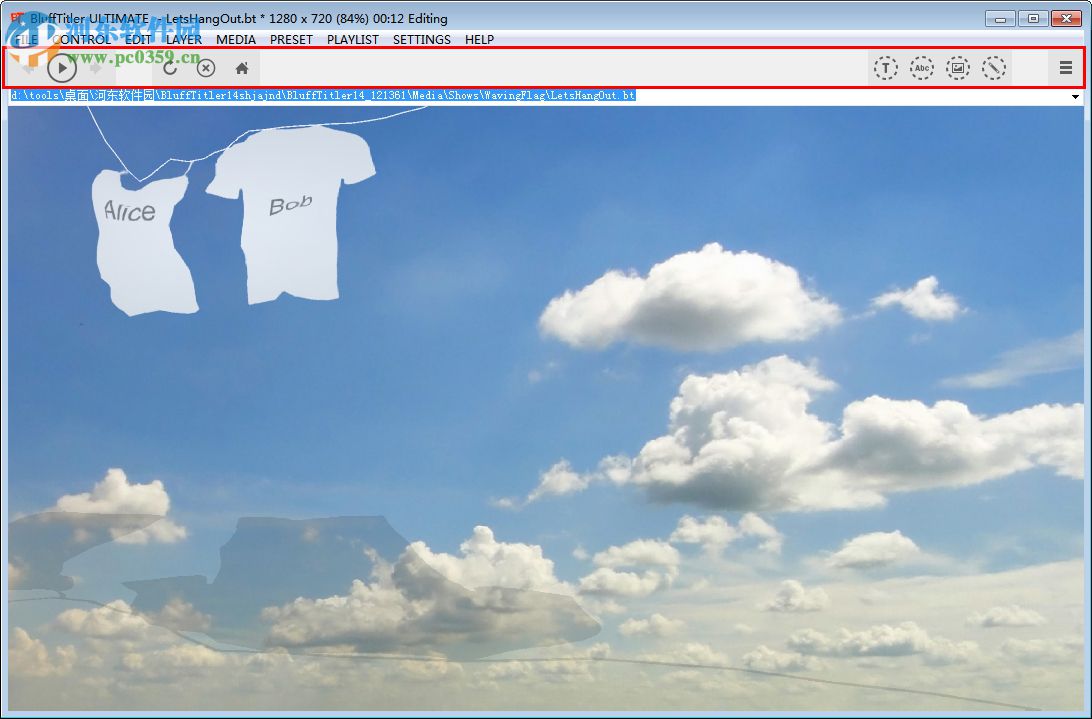This screenshot has height=719, width=1092.
Task: Click the LetsHangOut.bt file path field
Action: coord(538,96)
